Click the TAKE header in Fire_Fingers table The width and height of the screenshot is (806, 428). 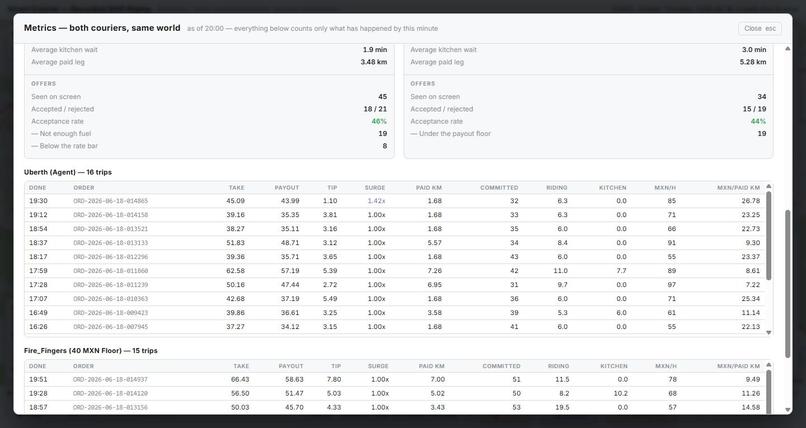[x=241, y=366]
